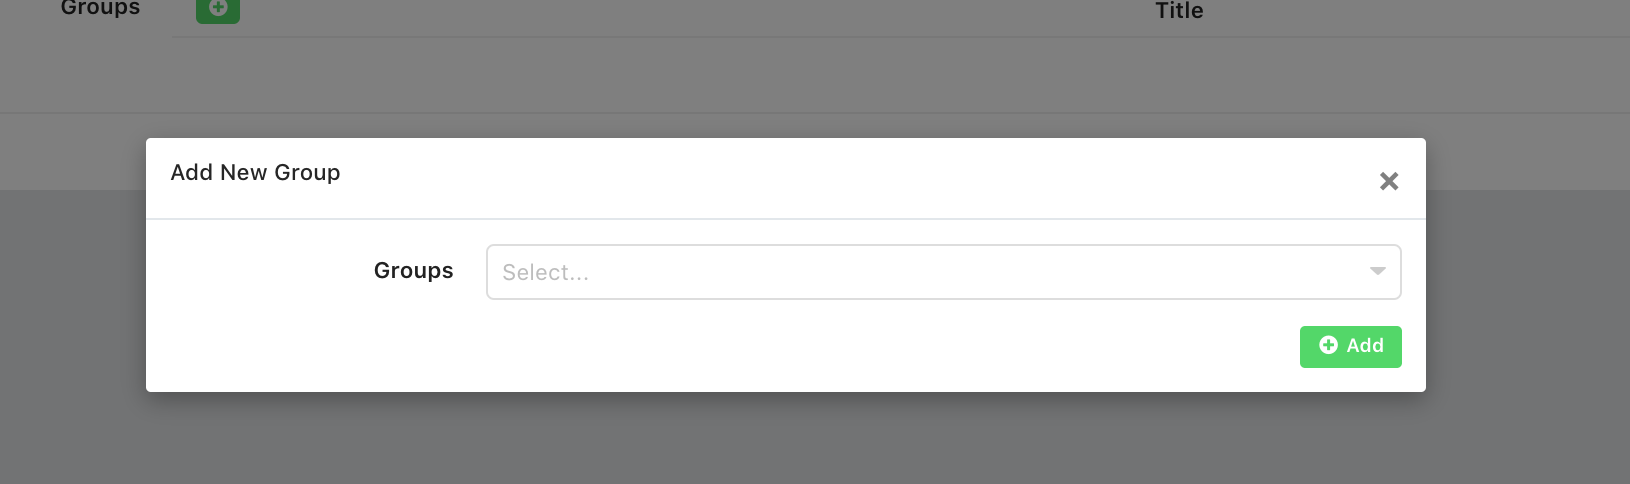Open the Groups select combo box
1630x484 pixels.
tap(942, 272)
